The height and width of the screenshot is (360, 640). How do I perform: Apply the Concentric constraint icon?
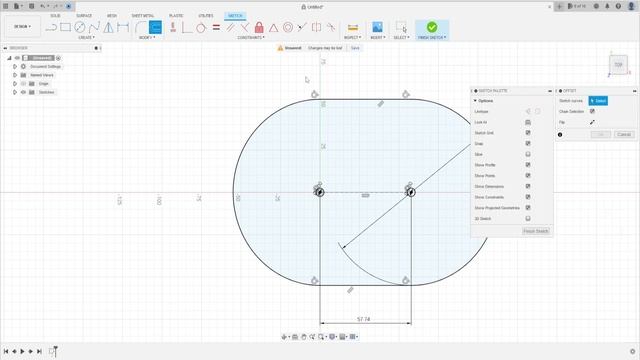[288, 27]
